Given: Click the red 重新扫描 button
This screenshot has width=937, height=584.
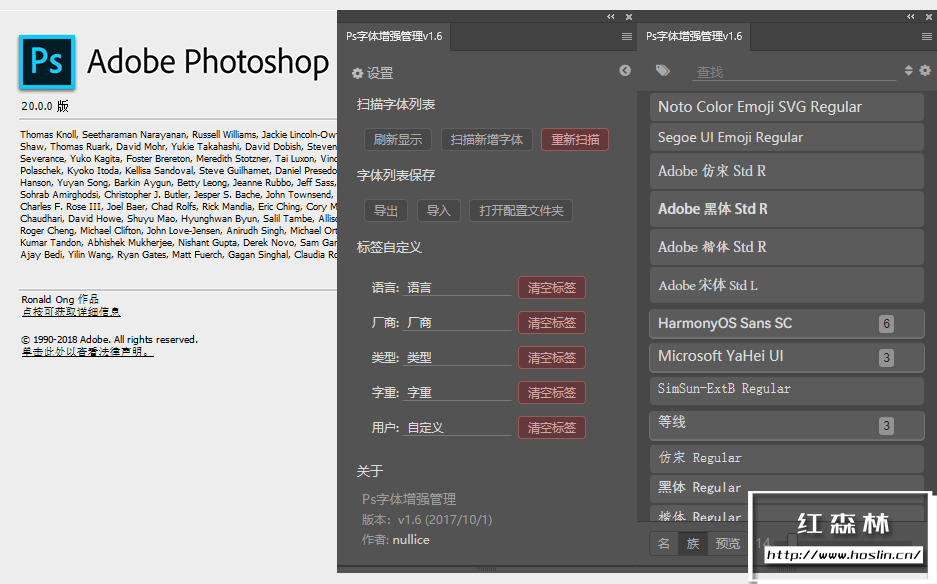Looking at the screenshot, I should click(x=575, y=140).
